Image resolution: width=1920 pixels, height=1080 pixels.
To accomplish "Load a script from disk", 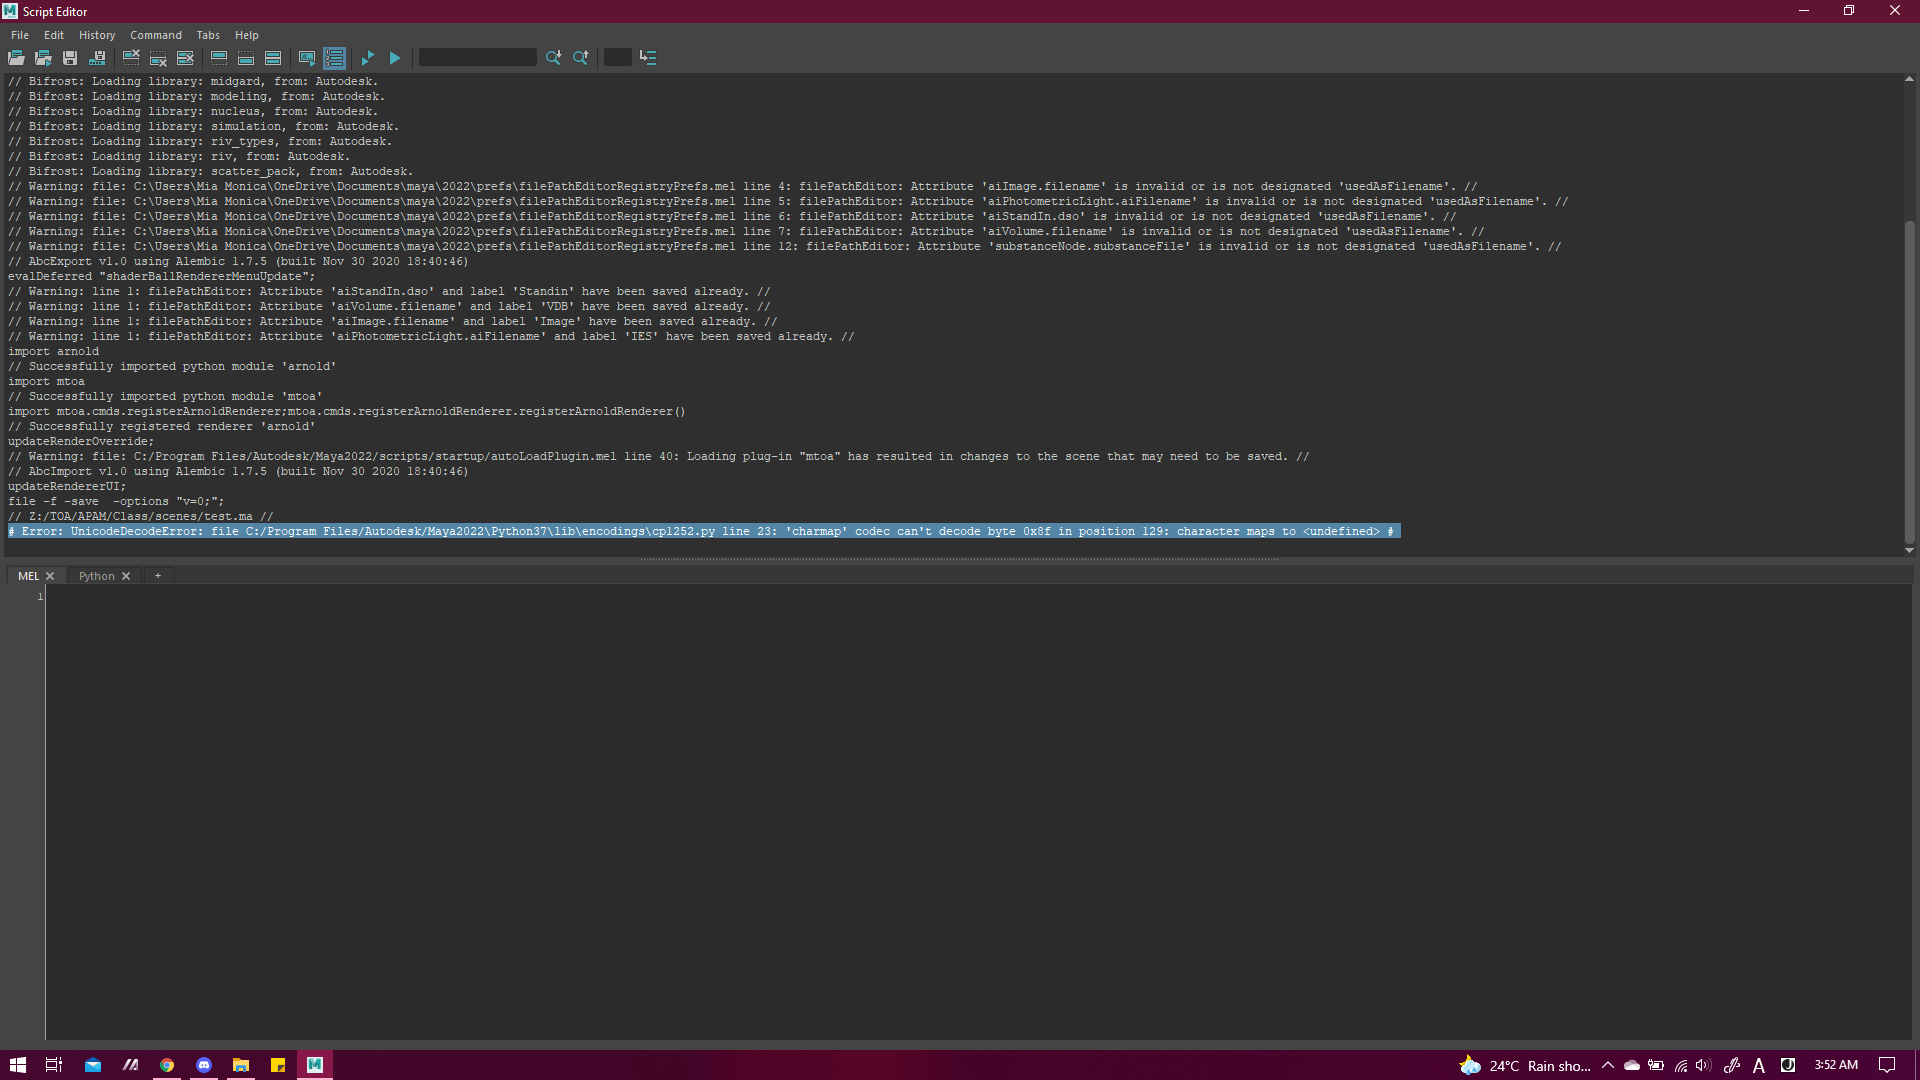I will 16,57.
